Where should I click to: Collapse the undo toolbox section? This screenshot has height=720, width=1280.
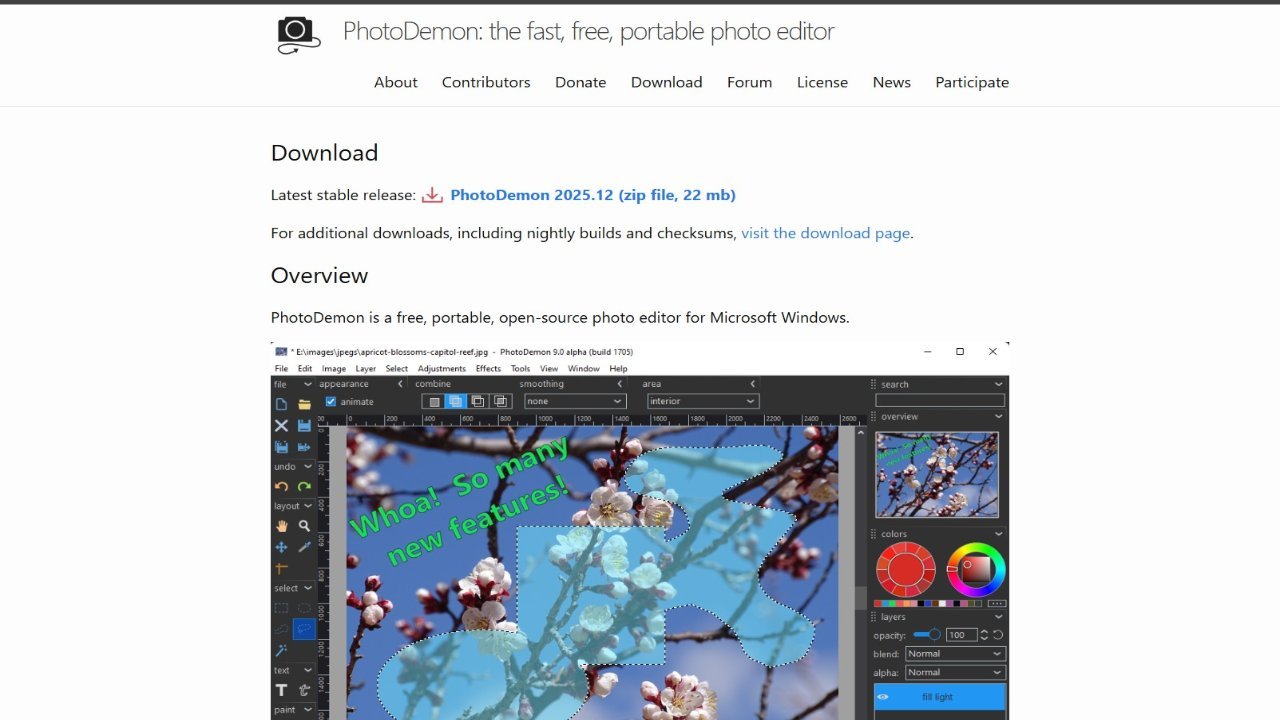pos(309,466)
